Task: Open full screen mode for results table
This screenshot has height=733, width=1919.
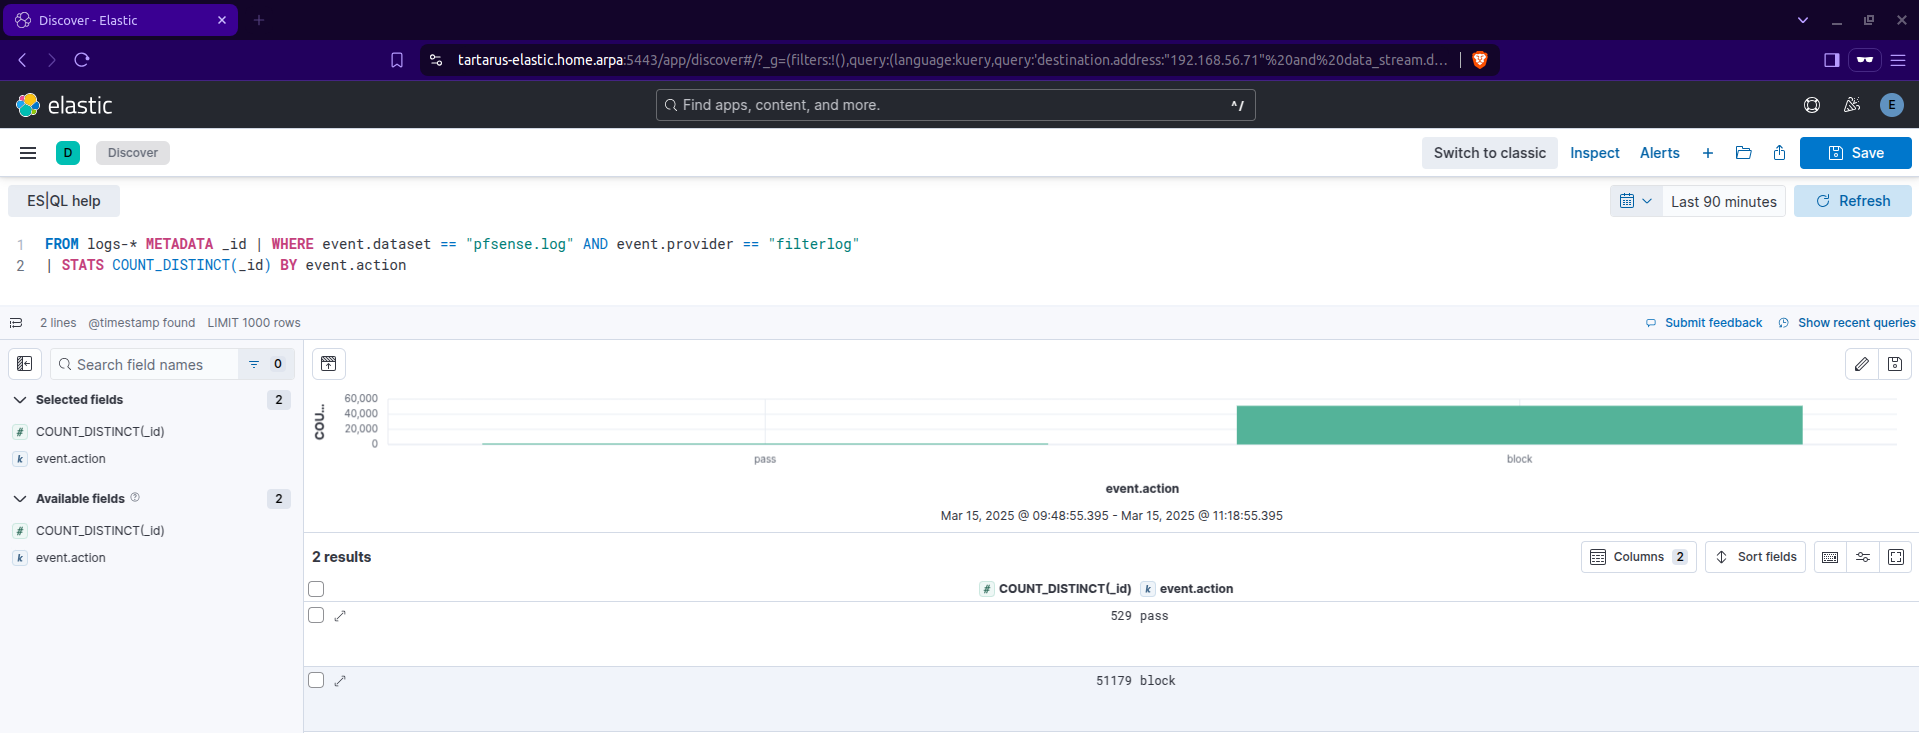Action: point(1896,557)
